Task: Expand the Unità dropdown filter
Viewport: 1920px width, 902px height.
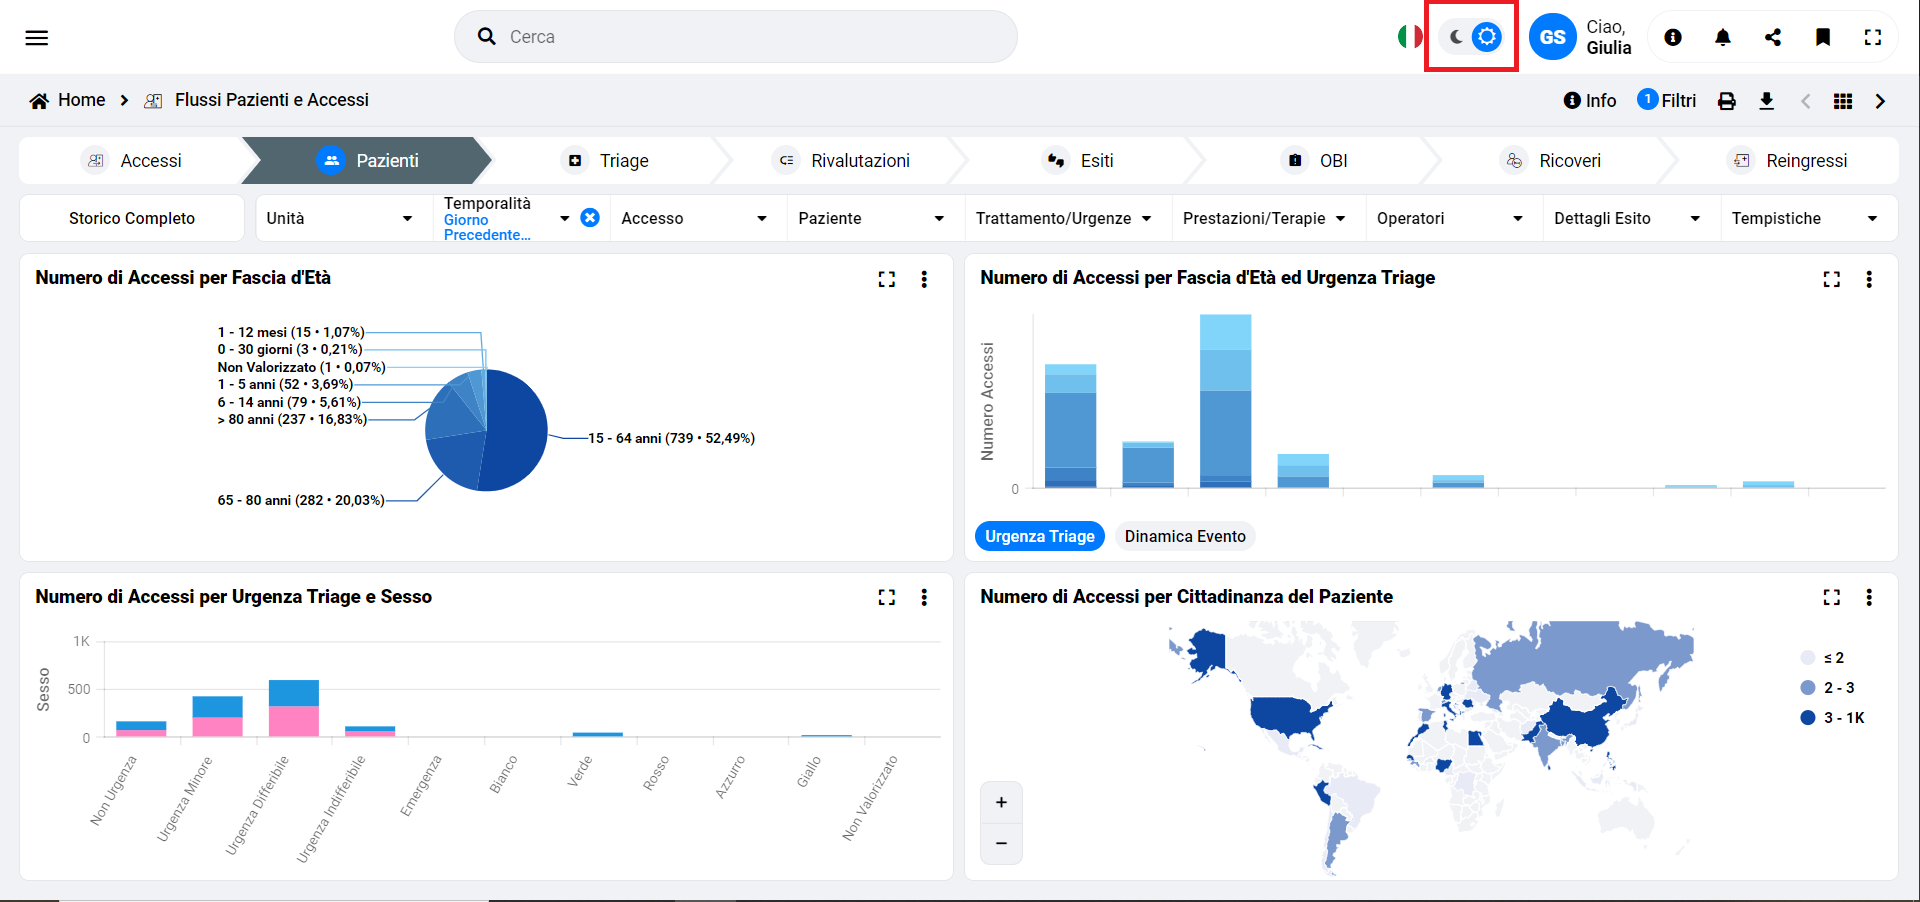Action: pyautogui.click(x=339, y=219)
